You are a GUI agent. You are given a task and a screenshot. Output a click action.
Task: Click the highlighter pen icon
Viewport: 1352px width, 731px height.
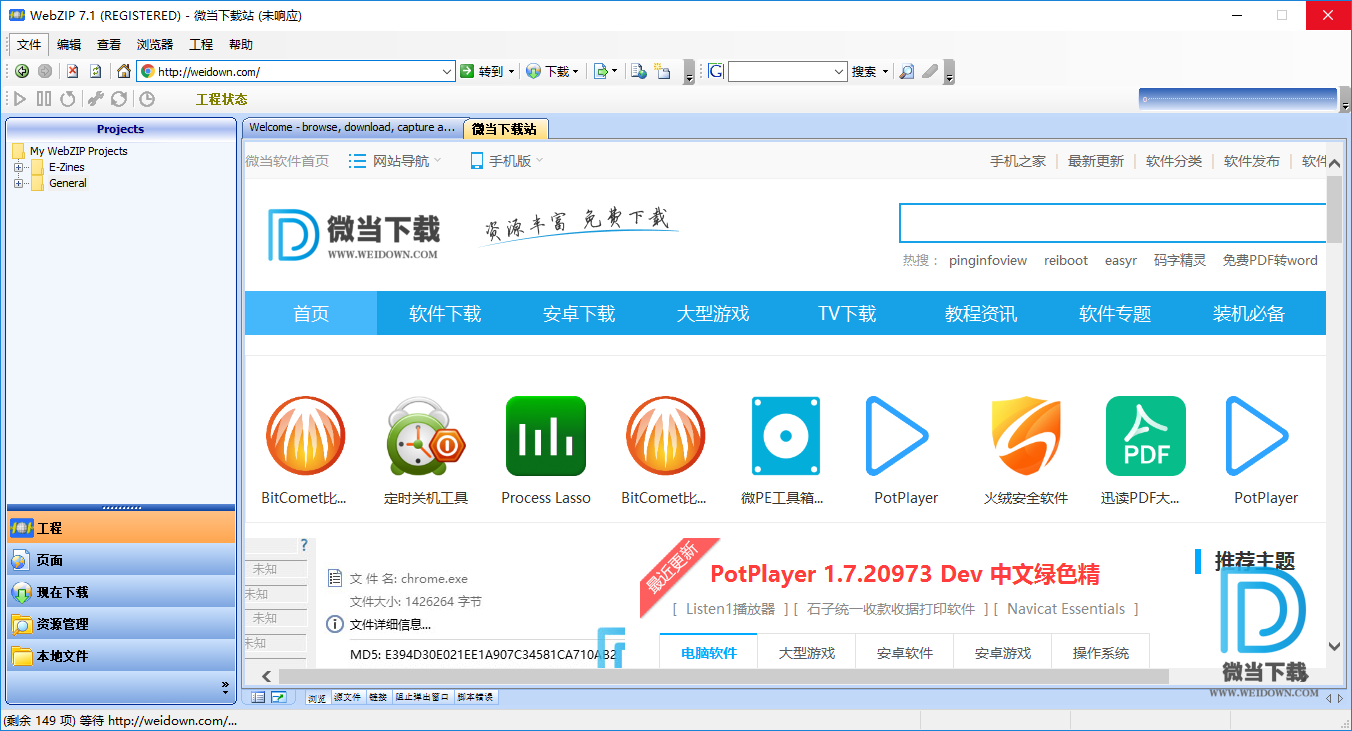930,71
